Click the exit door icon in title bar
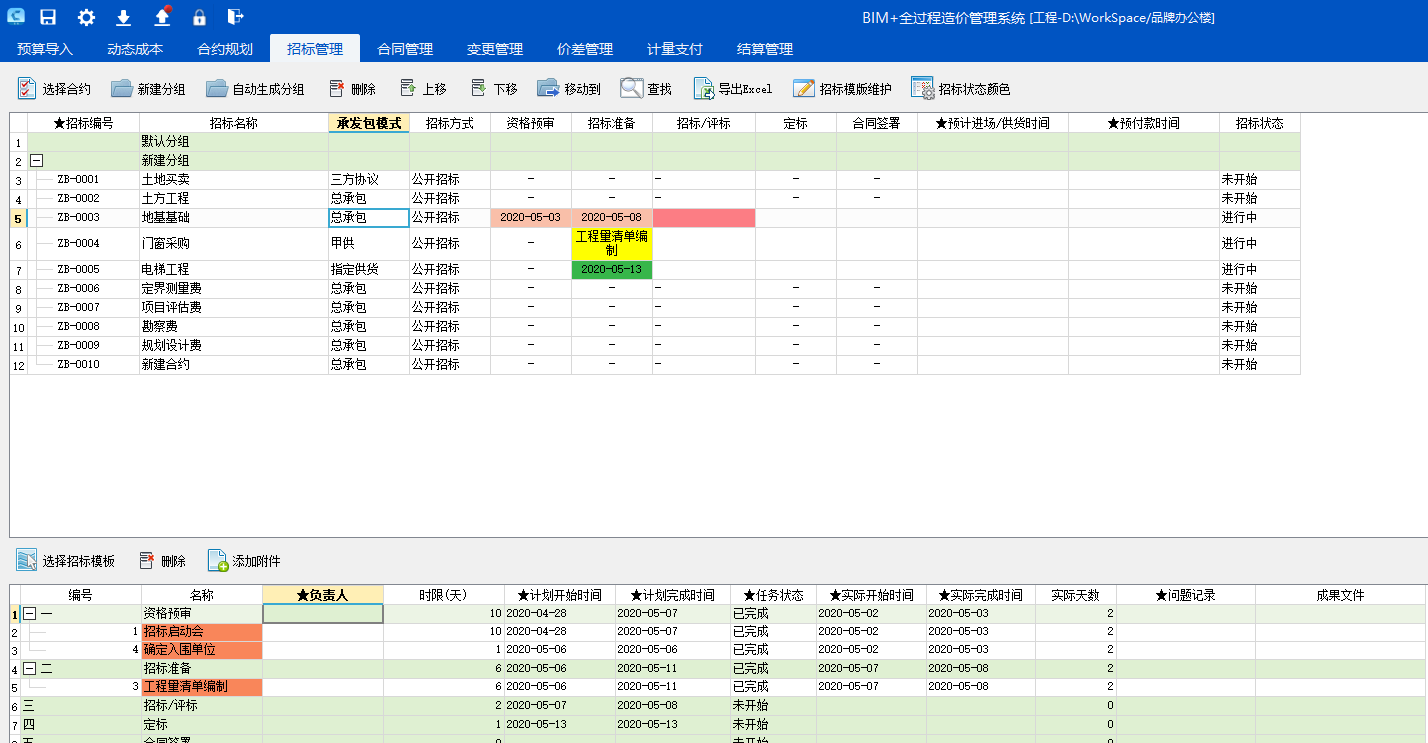Image resolution: width=1428 pixels, height=743 pixels. click(x=235, y=17)
